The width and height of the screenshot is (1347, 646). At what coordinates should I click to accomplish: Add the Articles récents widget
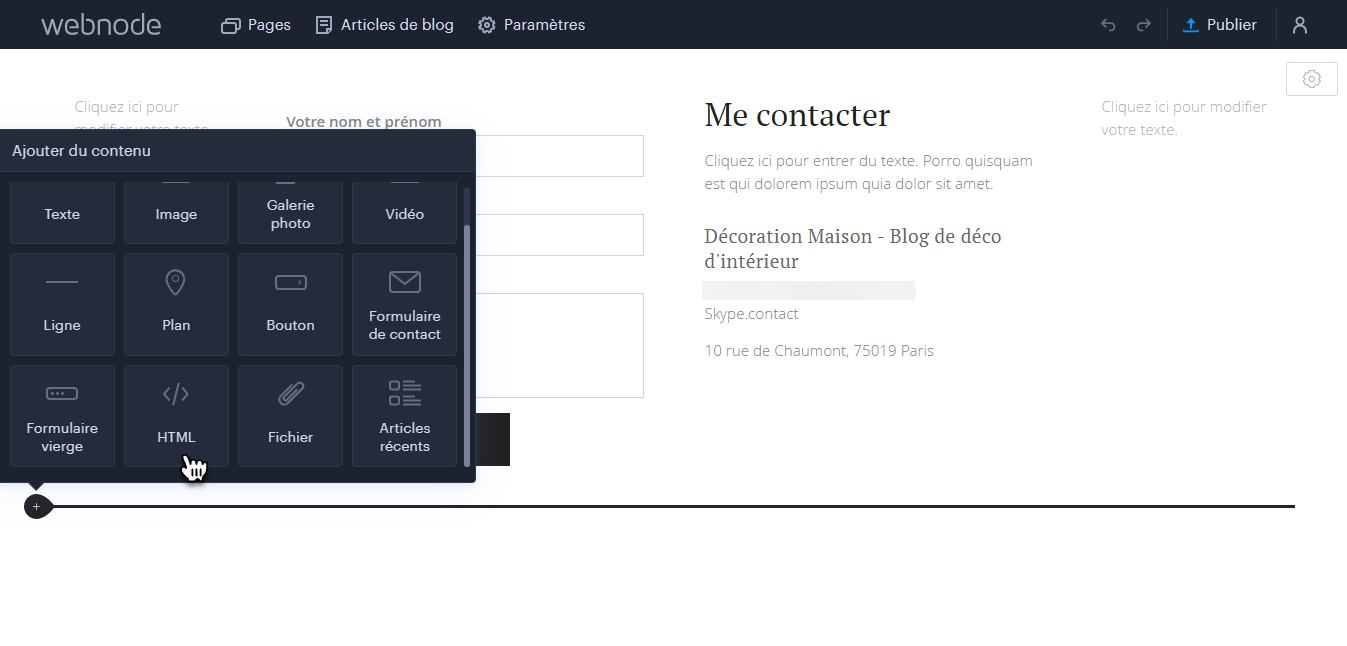[x=404, y=415]
